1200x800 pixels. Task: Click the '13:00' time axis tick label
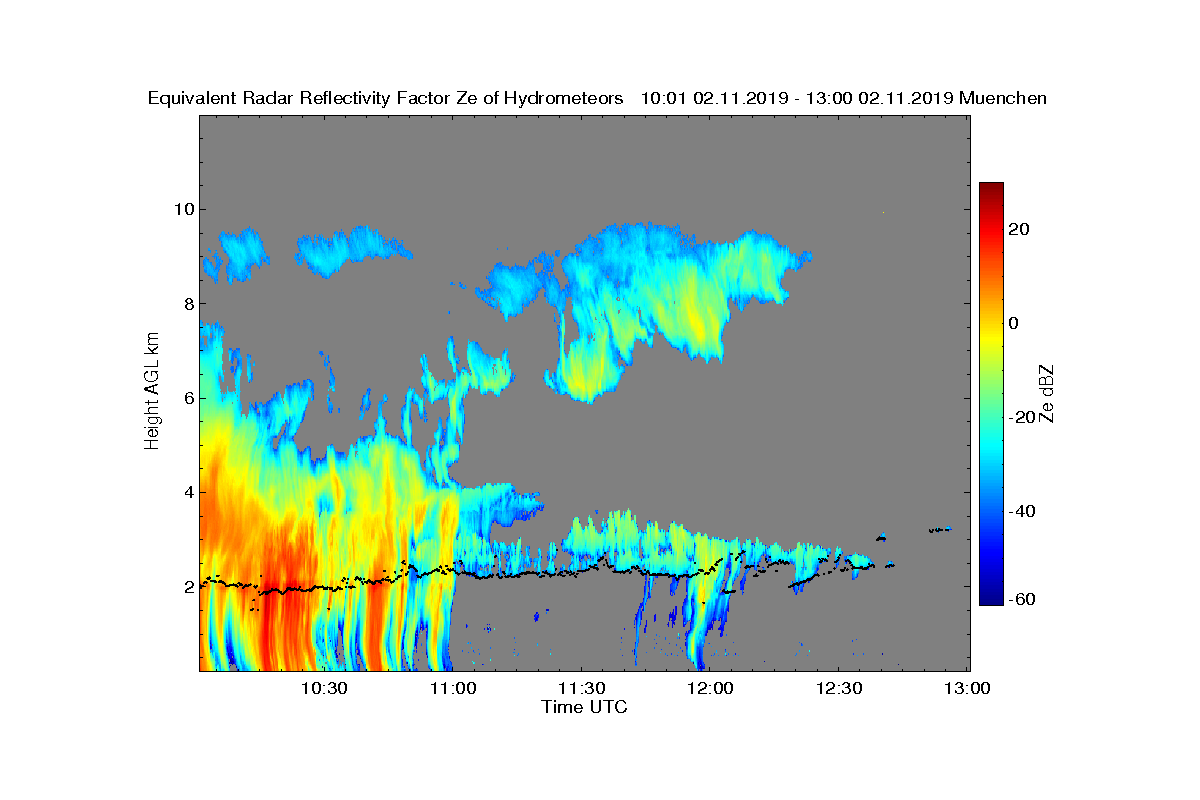click(x=969, y=688)
